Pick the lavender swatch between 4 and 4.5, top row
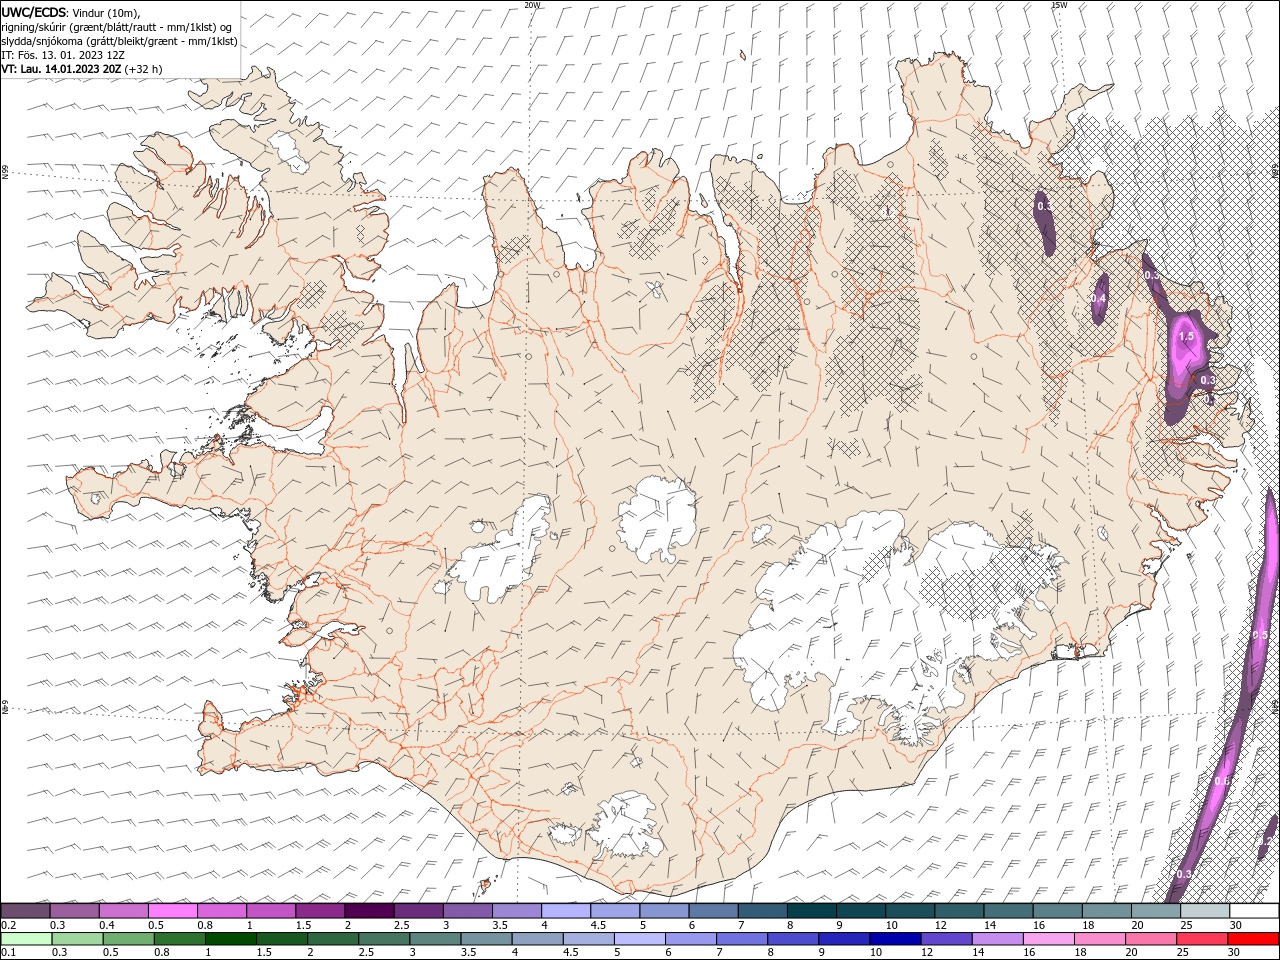The height and width of the screenshot is (960, 1280). 566,911
